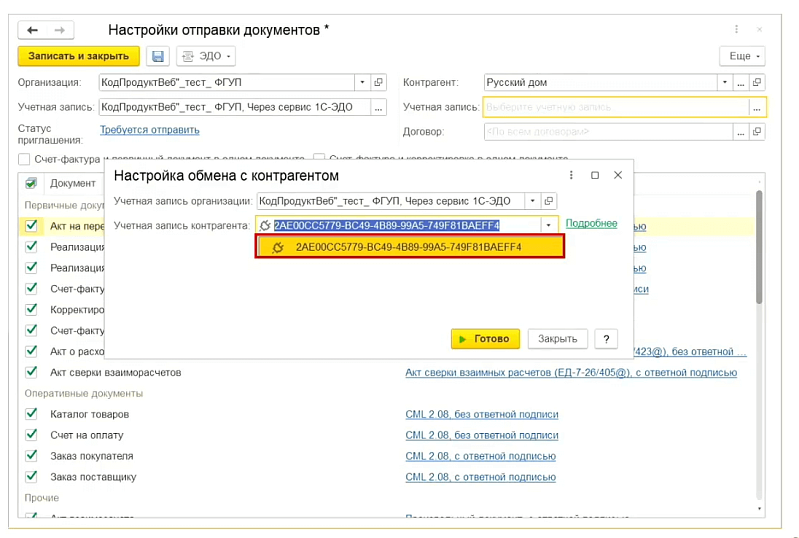The width and height of the screenshot is (799, 538).
Task: Open the Организация record via open icon
Action: click(x=379, y=83)
